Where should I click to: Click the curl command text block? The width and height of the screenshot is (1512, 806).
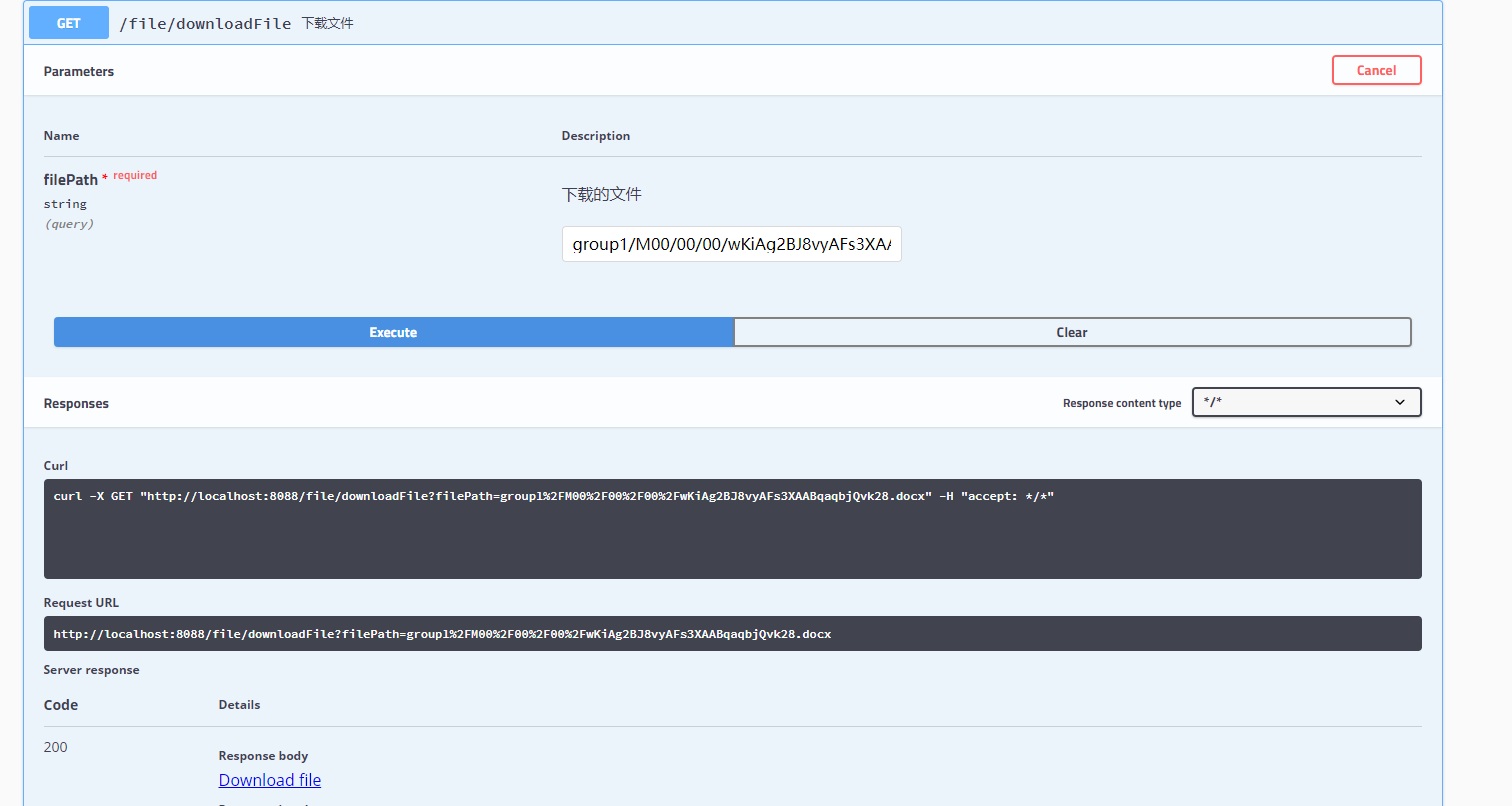pyautogui.click(x=732, y=529)
